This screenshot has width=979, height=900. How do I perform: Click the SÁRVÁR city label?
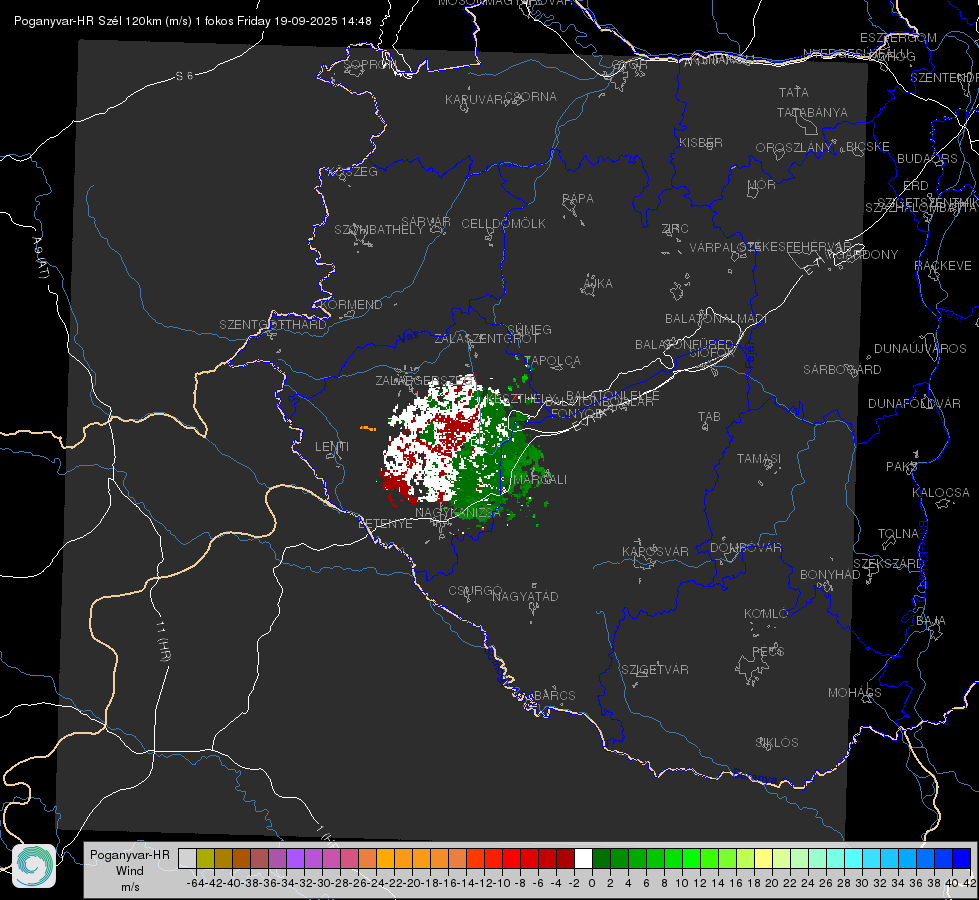[426, 222]
